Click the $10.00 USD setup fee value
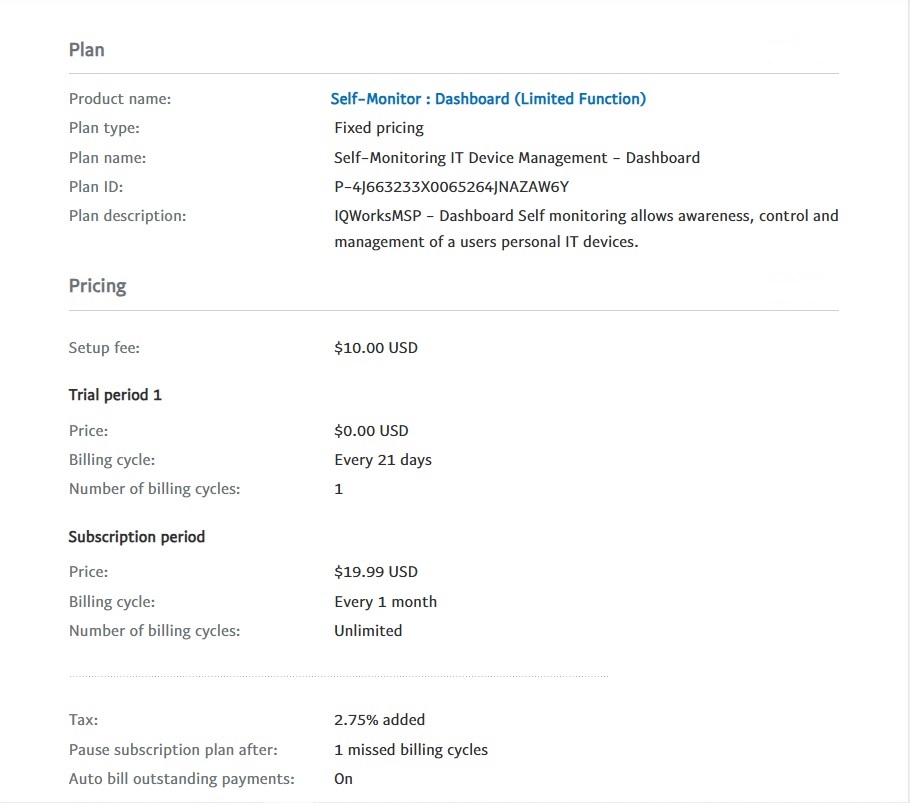 376,348
